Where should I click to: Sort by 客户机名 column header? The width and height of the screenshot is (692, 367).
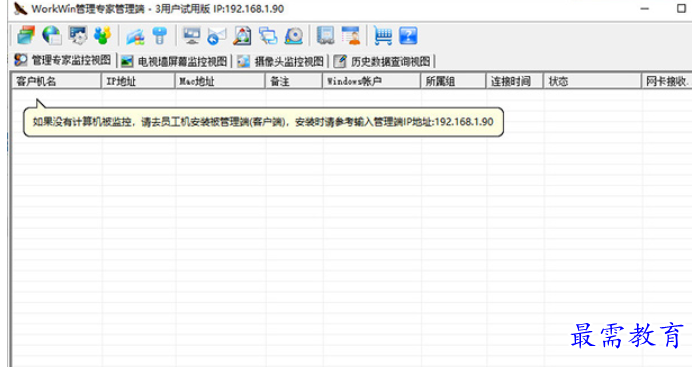[56, 81]
